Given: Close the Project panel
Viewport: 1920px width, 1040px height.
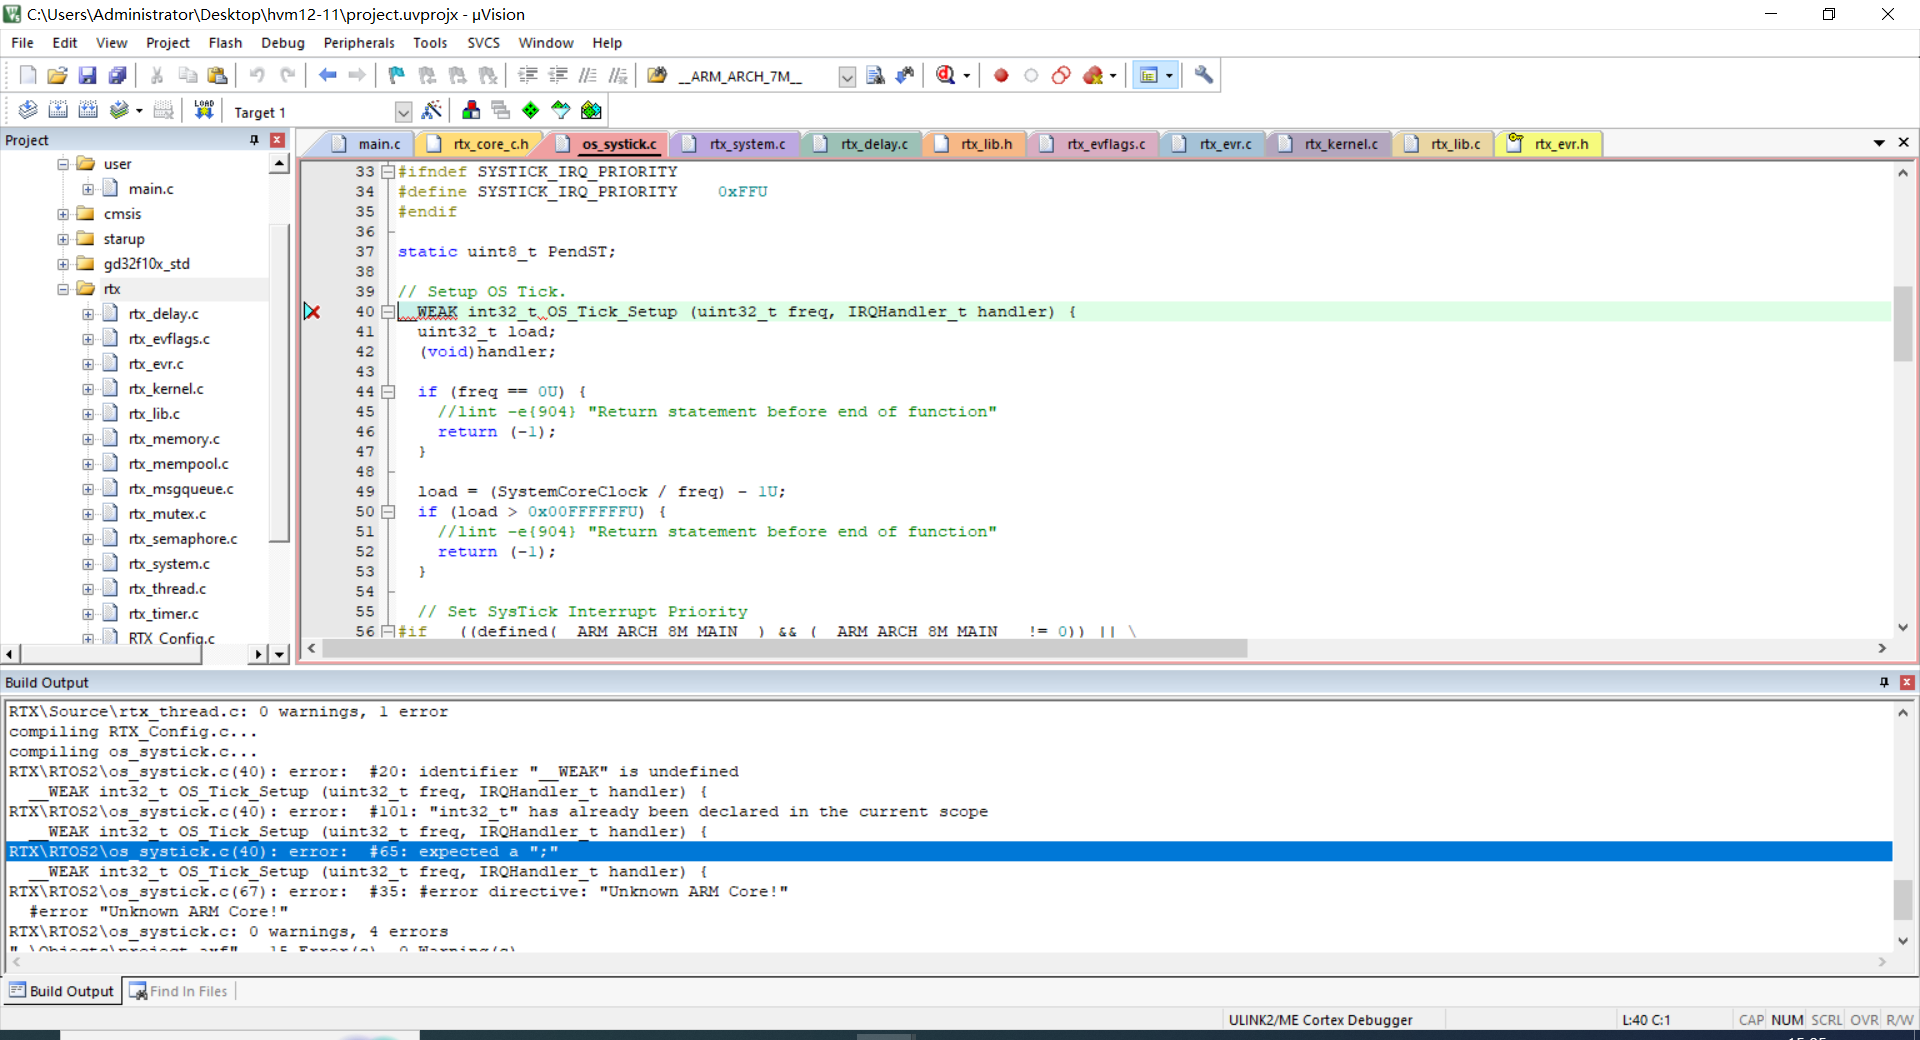Looking at the screenshot, I should pyautogui.click(x=277, y=140).
